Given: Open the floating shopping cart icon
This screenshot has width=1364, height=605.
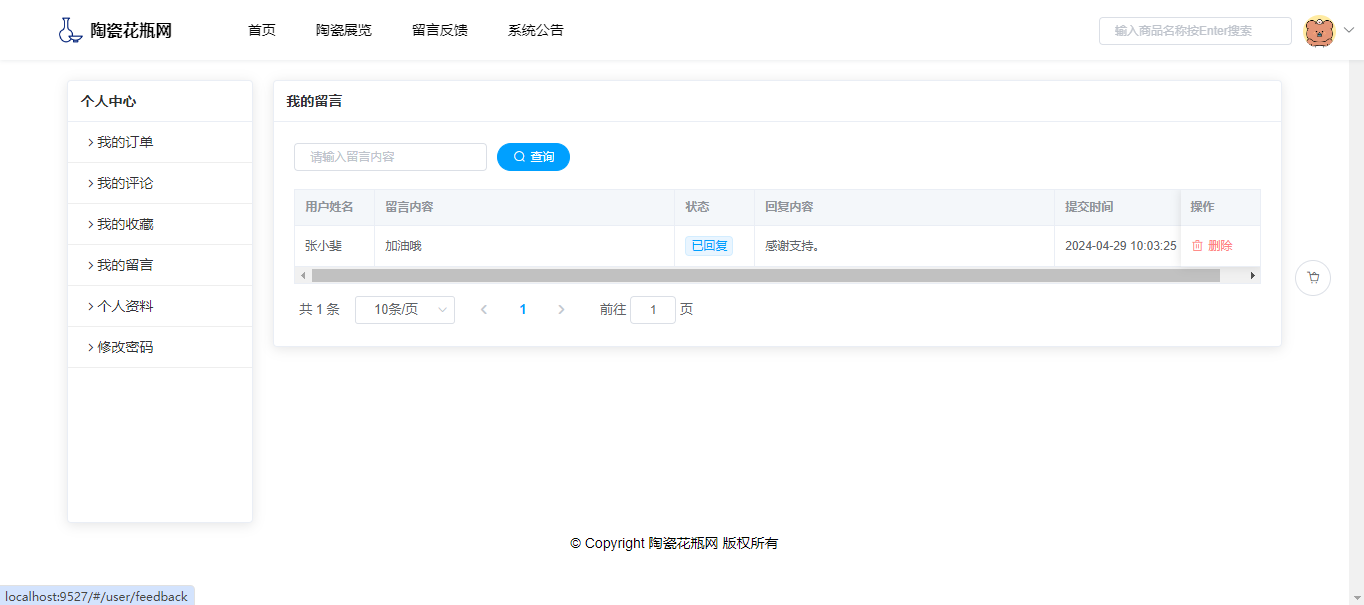Looking at the screenshot, I should [x=1313, y=278].
